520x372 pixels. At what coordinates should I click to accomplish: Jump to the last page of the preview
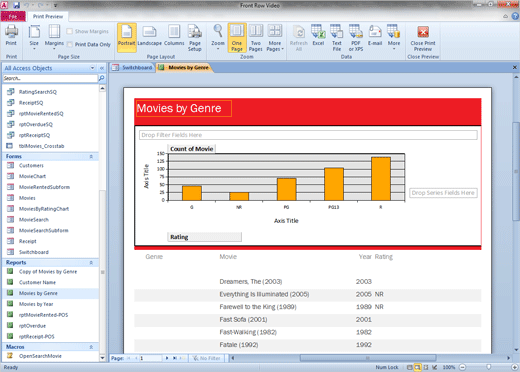coord(175,358)
